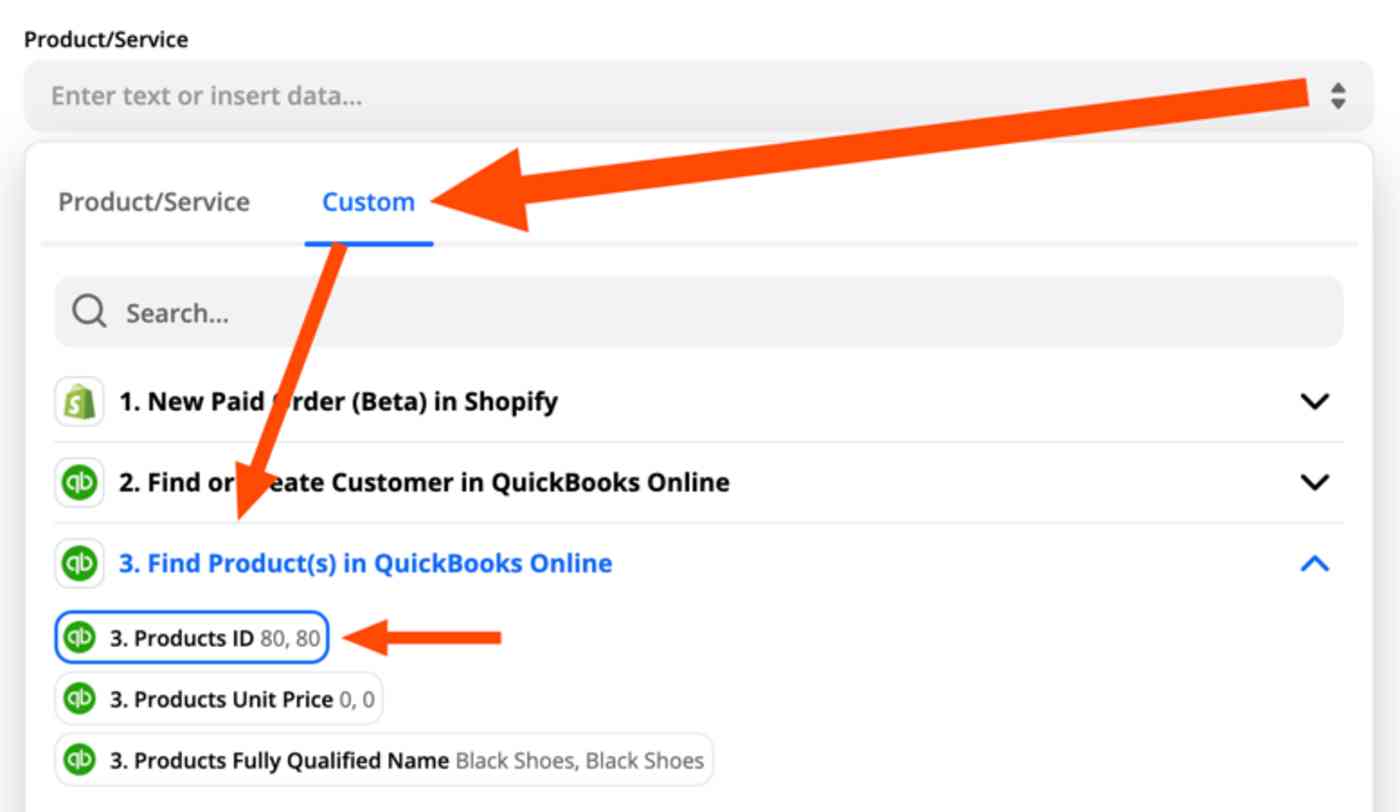Switch to the Product/Service tab
Viewport: 1400px width, 812px height.
(154, 202)
